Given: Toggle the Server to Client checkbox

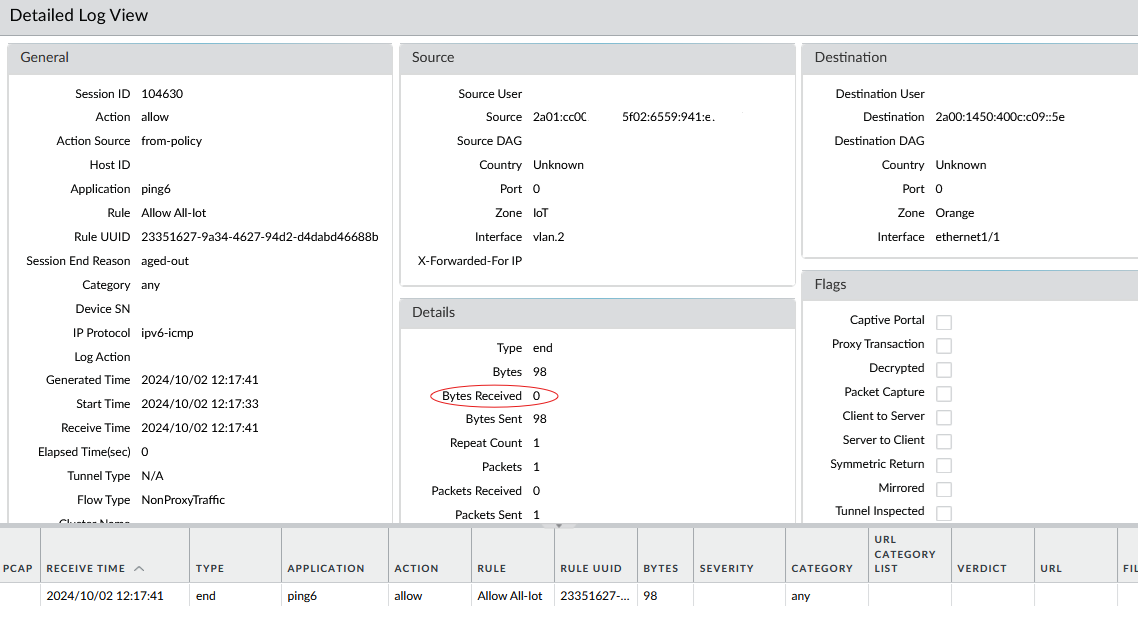Looking at the screenshot, I should click(x=943, y=442).
